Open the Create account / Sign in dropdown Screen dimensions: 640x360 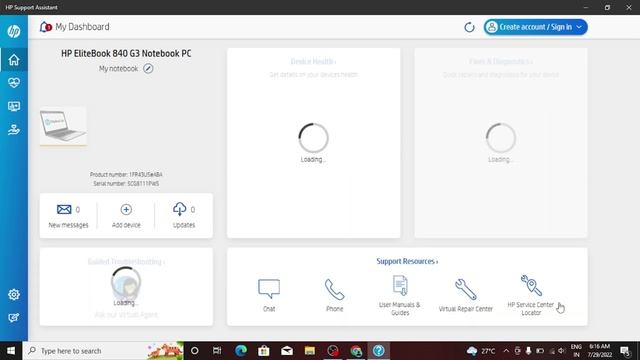536,27
